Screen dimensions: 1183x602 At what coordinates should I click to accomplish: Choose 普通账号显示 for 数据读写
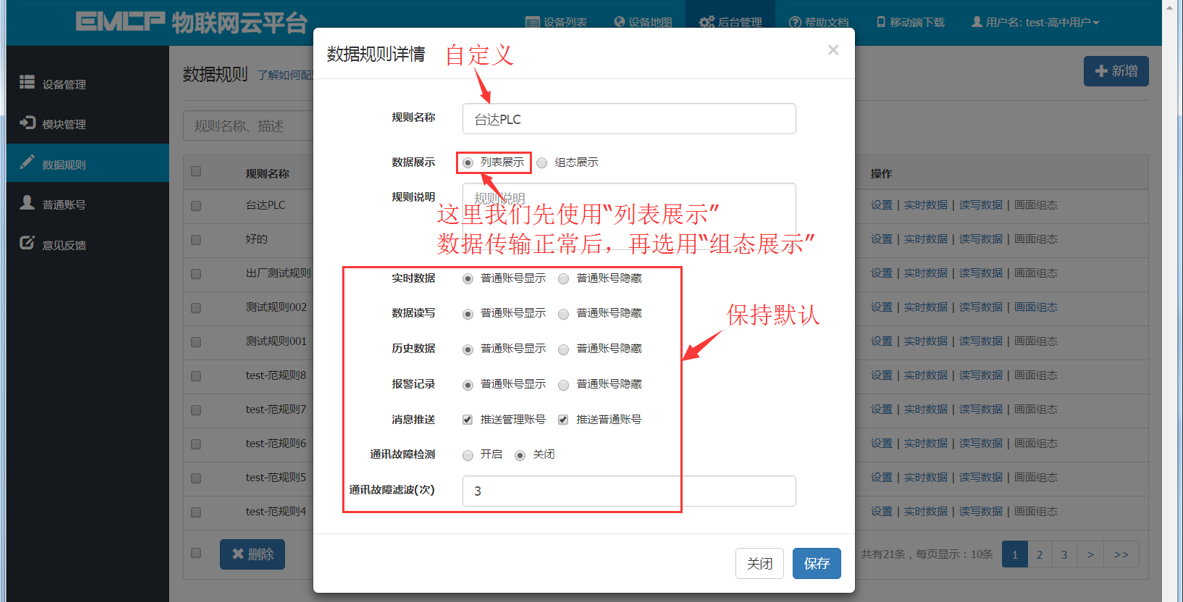(x=468, y=313)
